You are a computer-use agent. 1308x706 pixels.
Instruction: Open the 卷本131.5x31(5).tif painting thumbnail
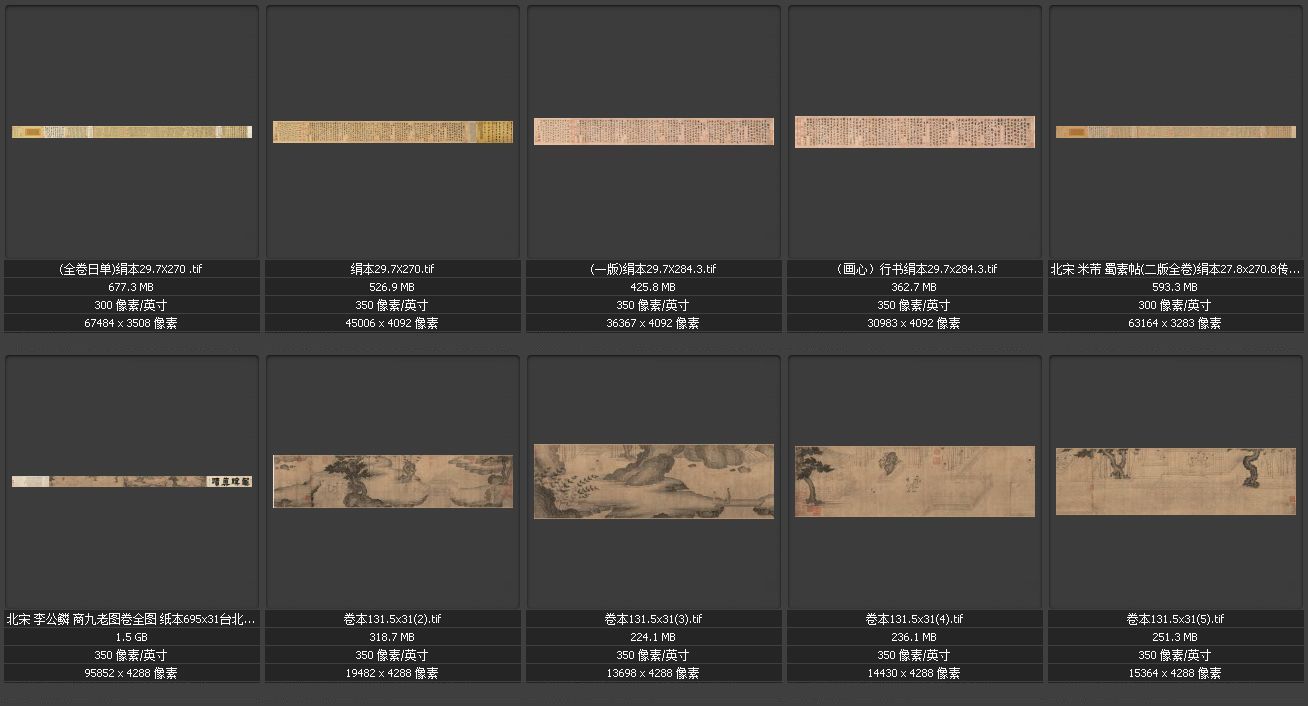pyautogui.click(x=1176, y=481)
